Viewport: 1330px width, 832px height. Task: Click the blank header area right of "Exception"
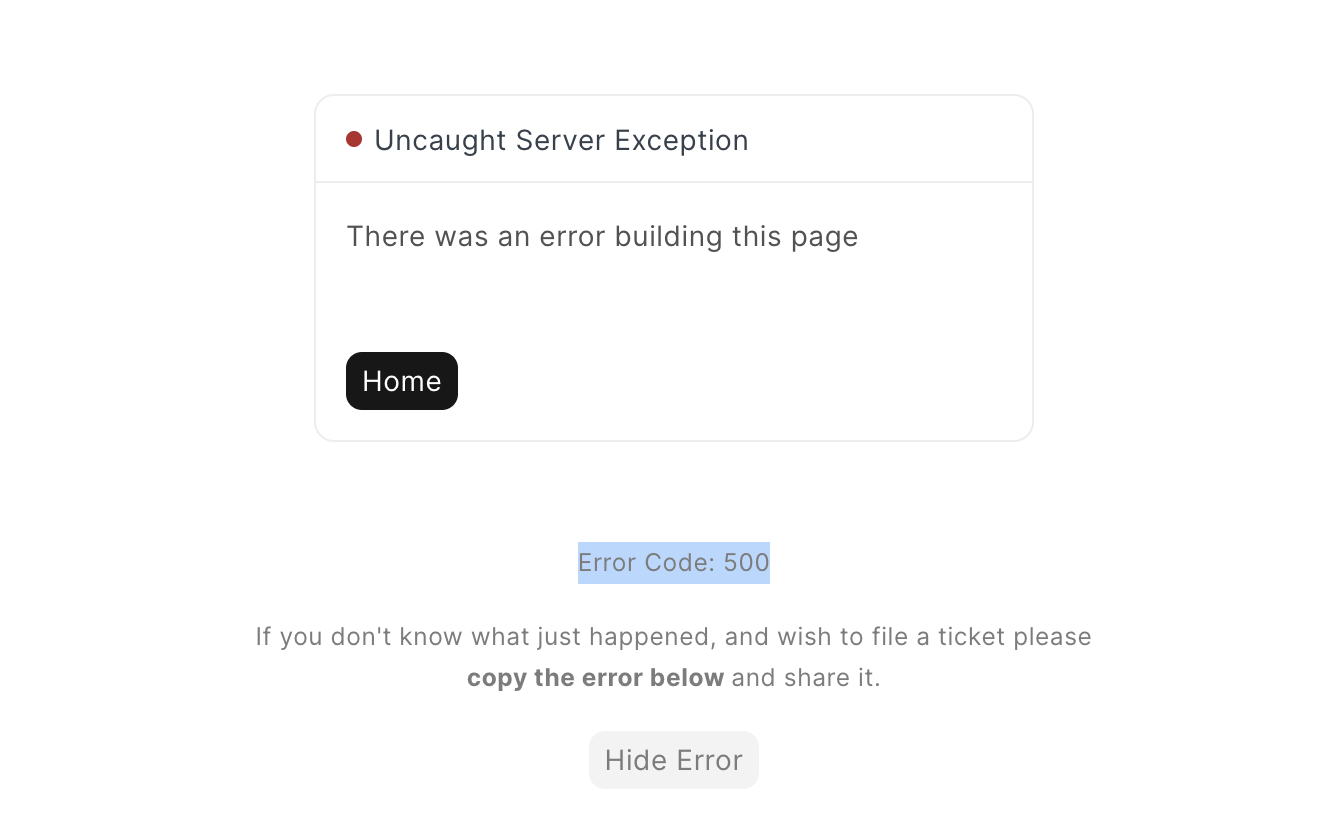pos(890,140)
